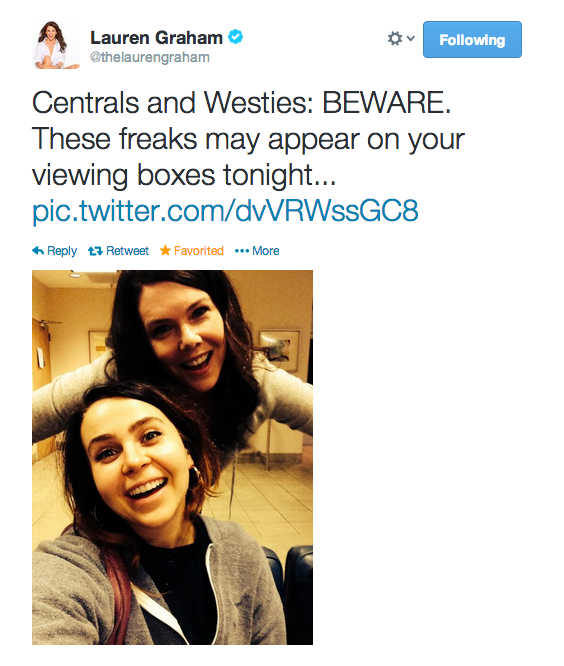Click the tweet text about Centrals and Westies
The height and width of the screenshot is (666, 564).
pyautogui.click(x=248, y=138)
